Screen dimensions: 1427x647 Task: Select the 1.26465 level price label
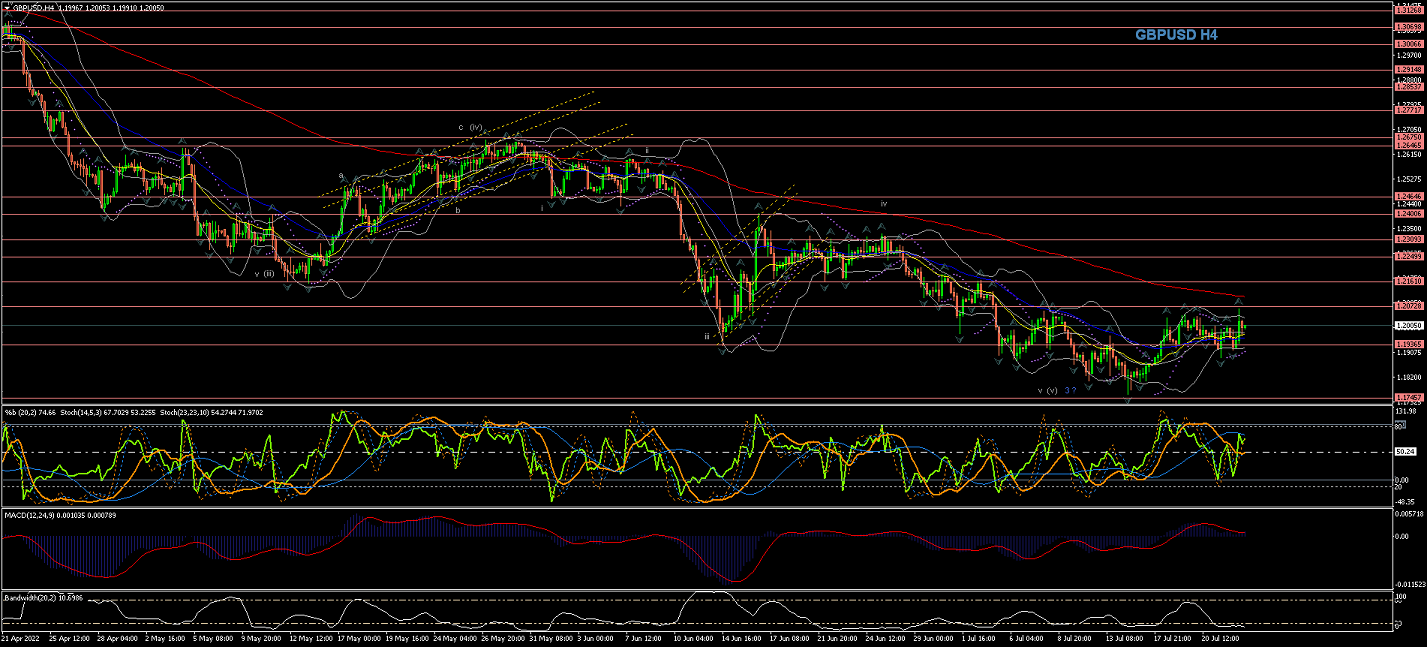1407,146
